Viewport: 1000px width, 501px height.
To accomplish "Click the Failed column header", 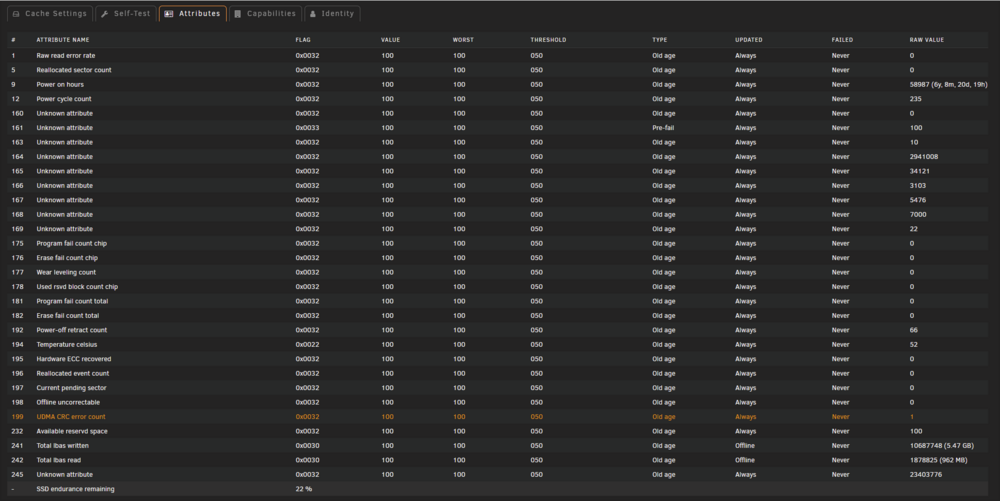I will 842,40.
